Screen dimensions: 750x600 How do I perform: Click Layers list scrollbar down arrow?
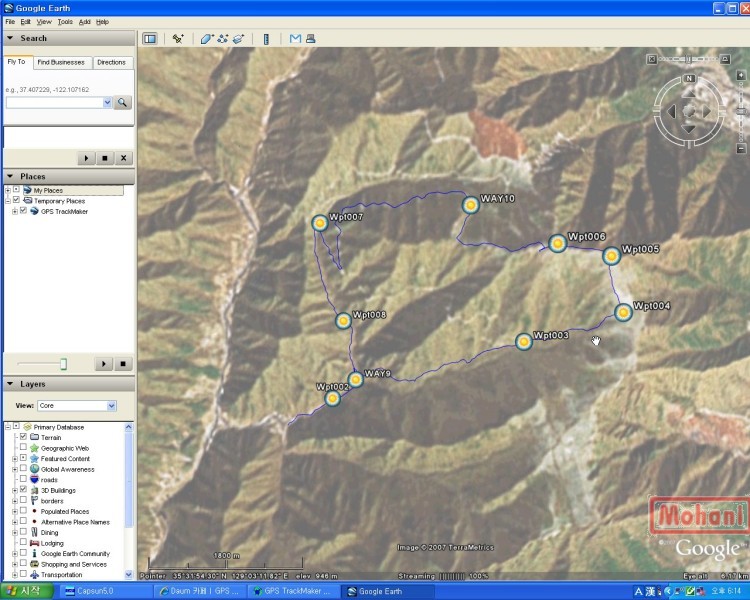tap(129, 574)
